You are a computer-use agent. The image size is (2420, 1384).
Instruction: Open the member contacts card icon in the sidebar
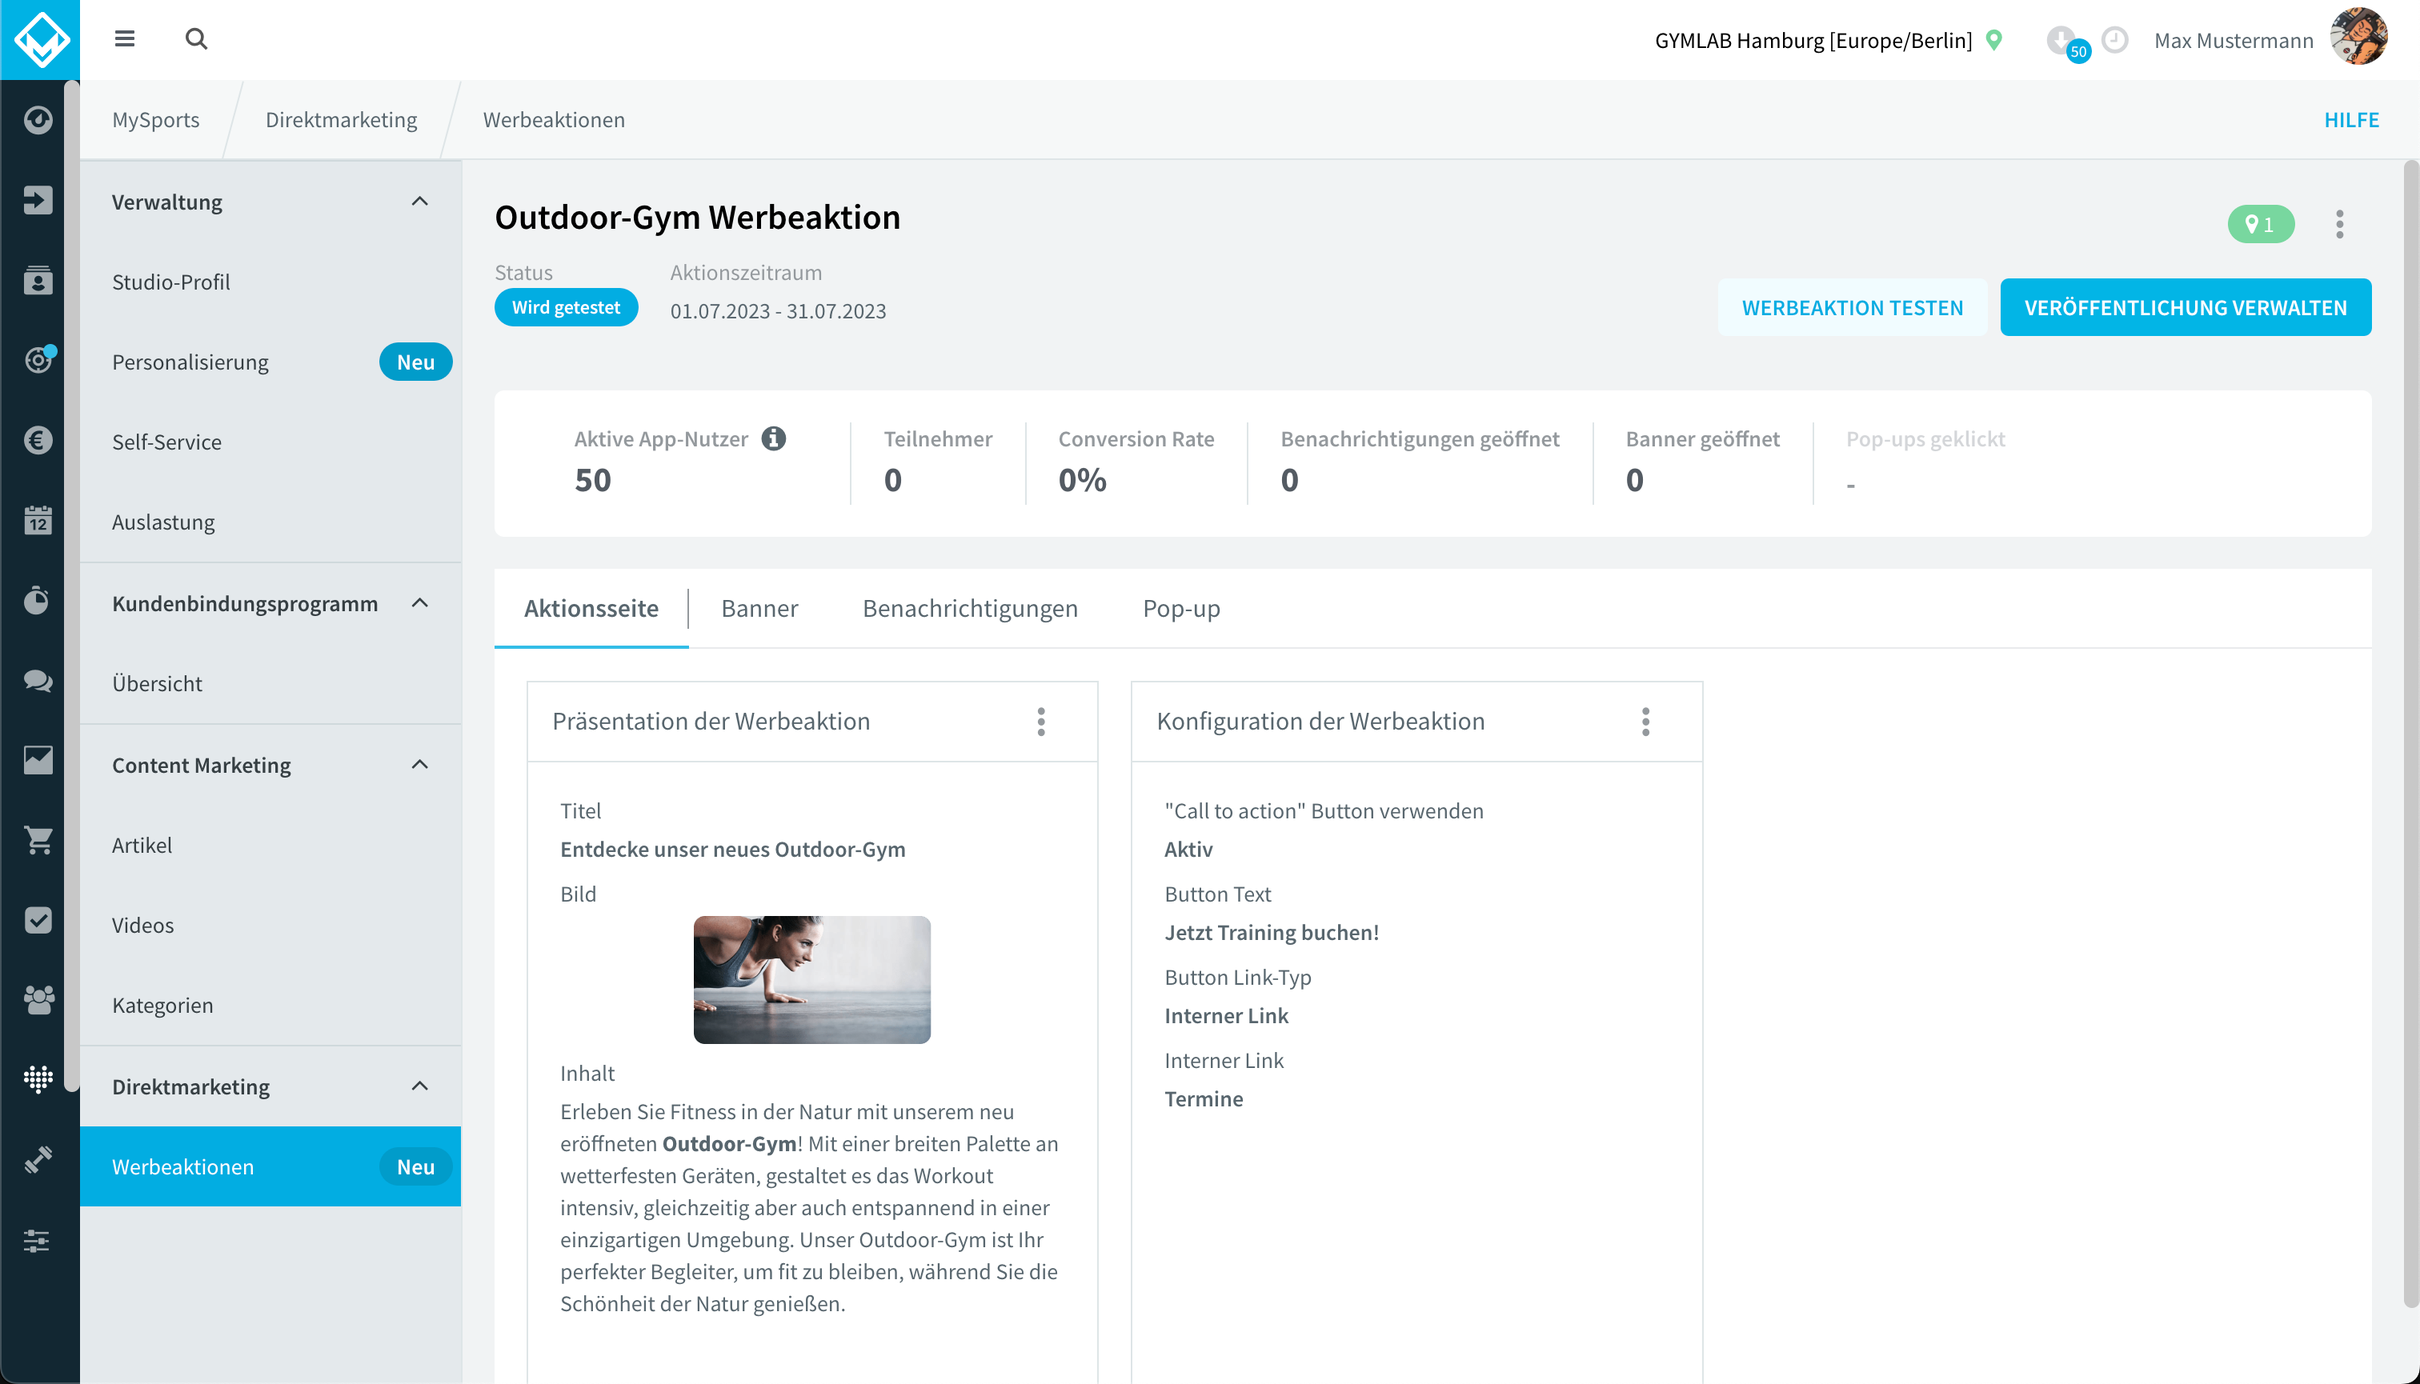pos(38,280)
